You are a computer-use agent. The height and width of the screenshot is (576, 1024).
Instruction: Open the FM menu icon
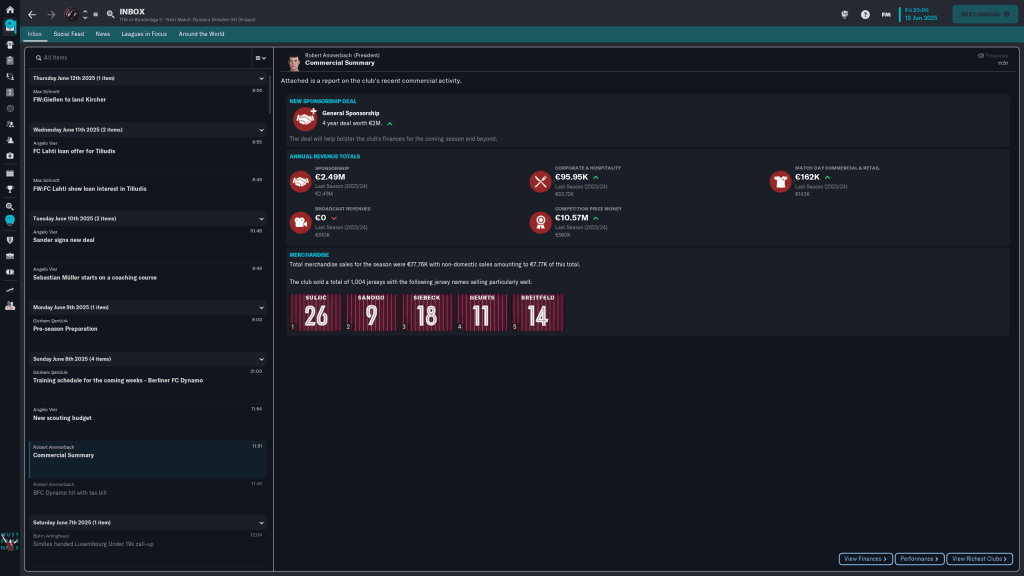coord(886,14)
